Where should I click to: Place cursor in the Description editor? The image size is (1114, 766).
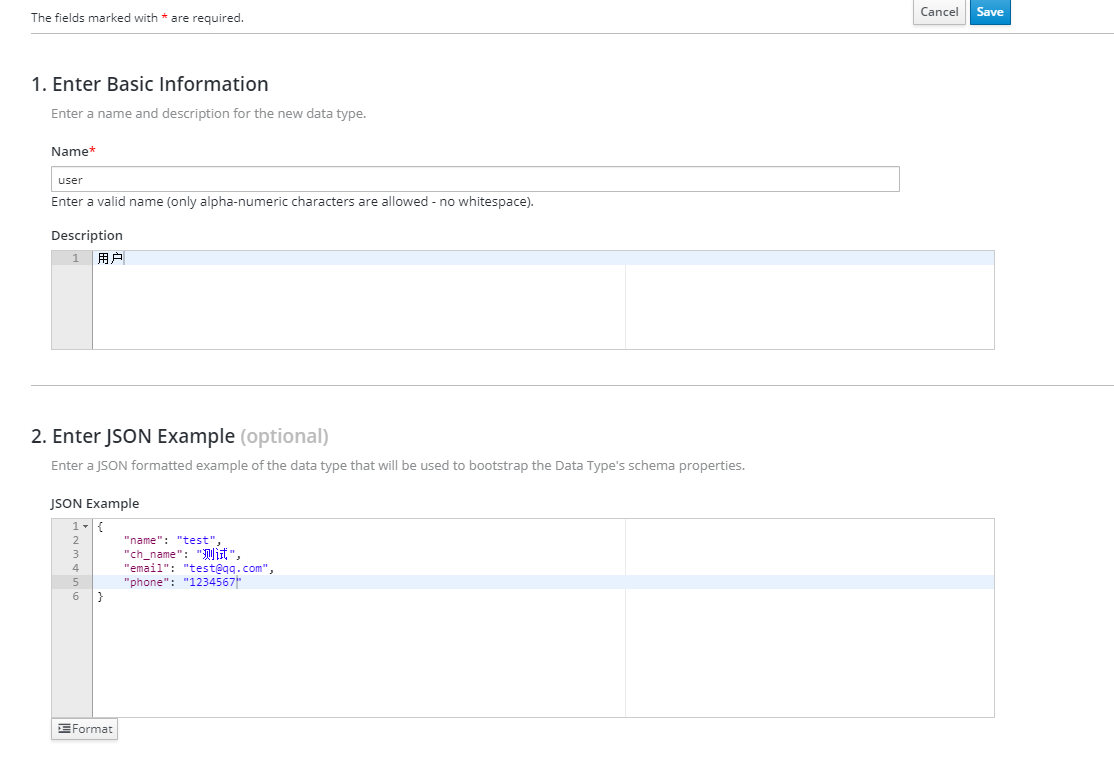(x=300, y=257)
